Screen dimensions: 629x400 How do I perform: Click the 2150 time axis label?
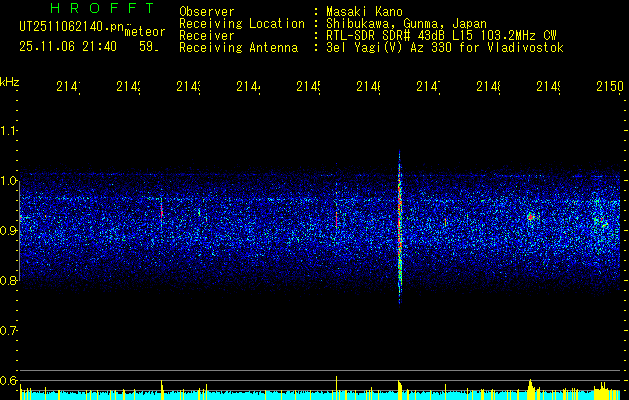[610, 86]
